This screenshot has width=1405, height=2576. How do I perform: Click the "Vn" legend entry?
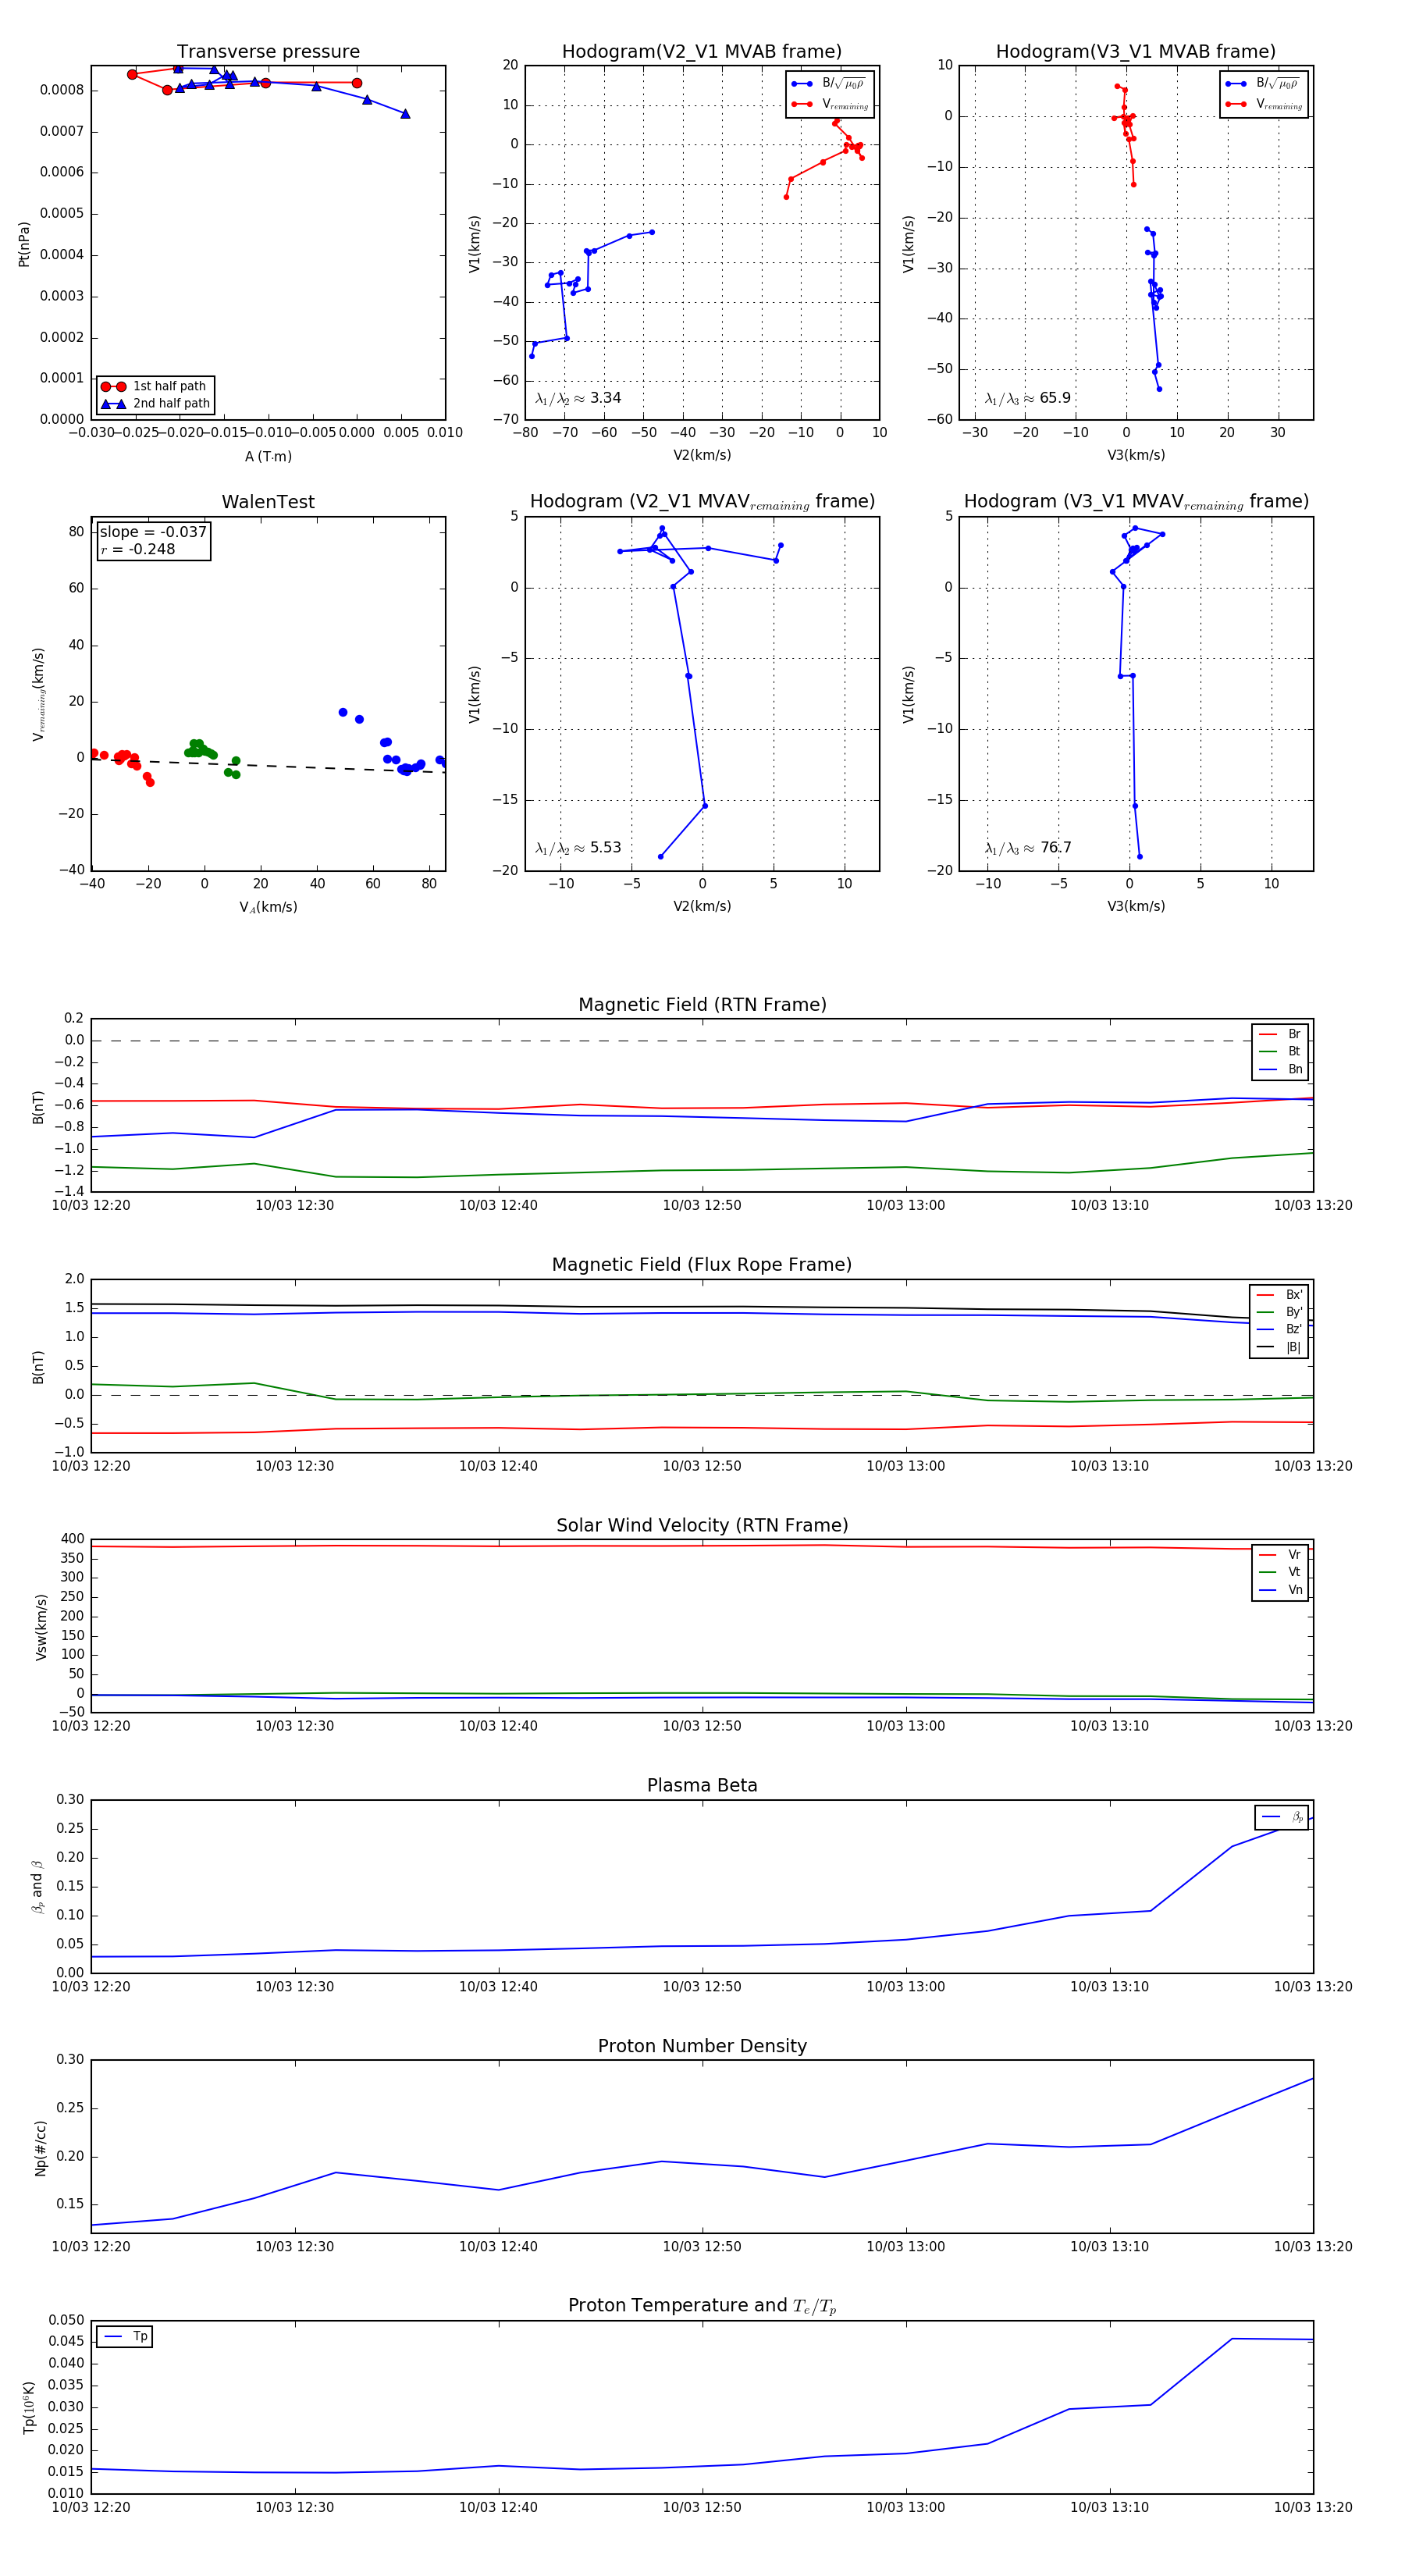pos(1280,1590)
